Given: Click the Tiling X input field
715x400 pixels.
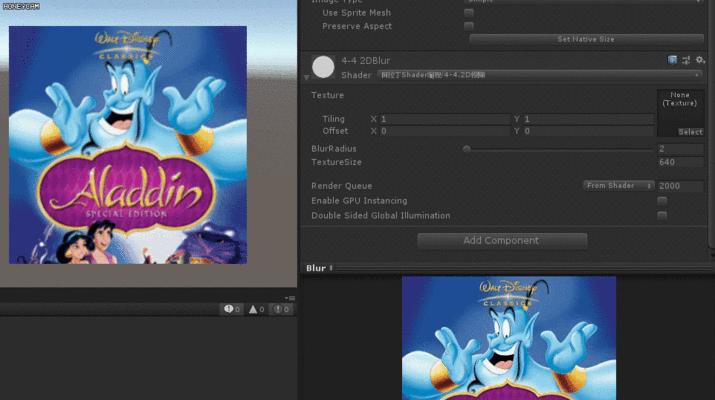Looking at the screenshot, I should (445, 119).
